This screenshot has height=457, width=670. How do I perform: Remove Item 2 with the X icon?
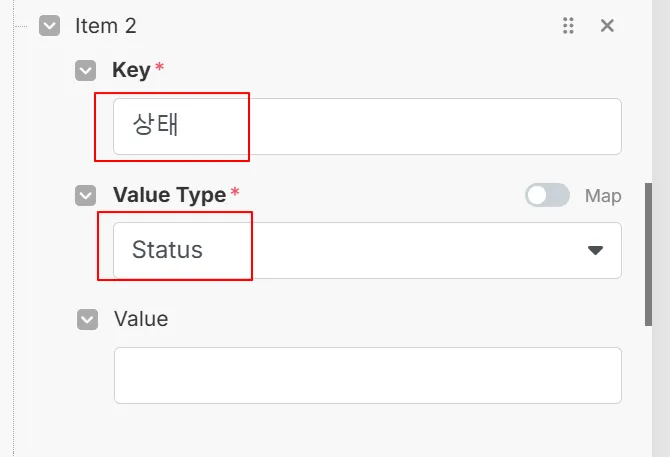607,26
